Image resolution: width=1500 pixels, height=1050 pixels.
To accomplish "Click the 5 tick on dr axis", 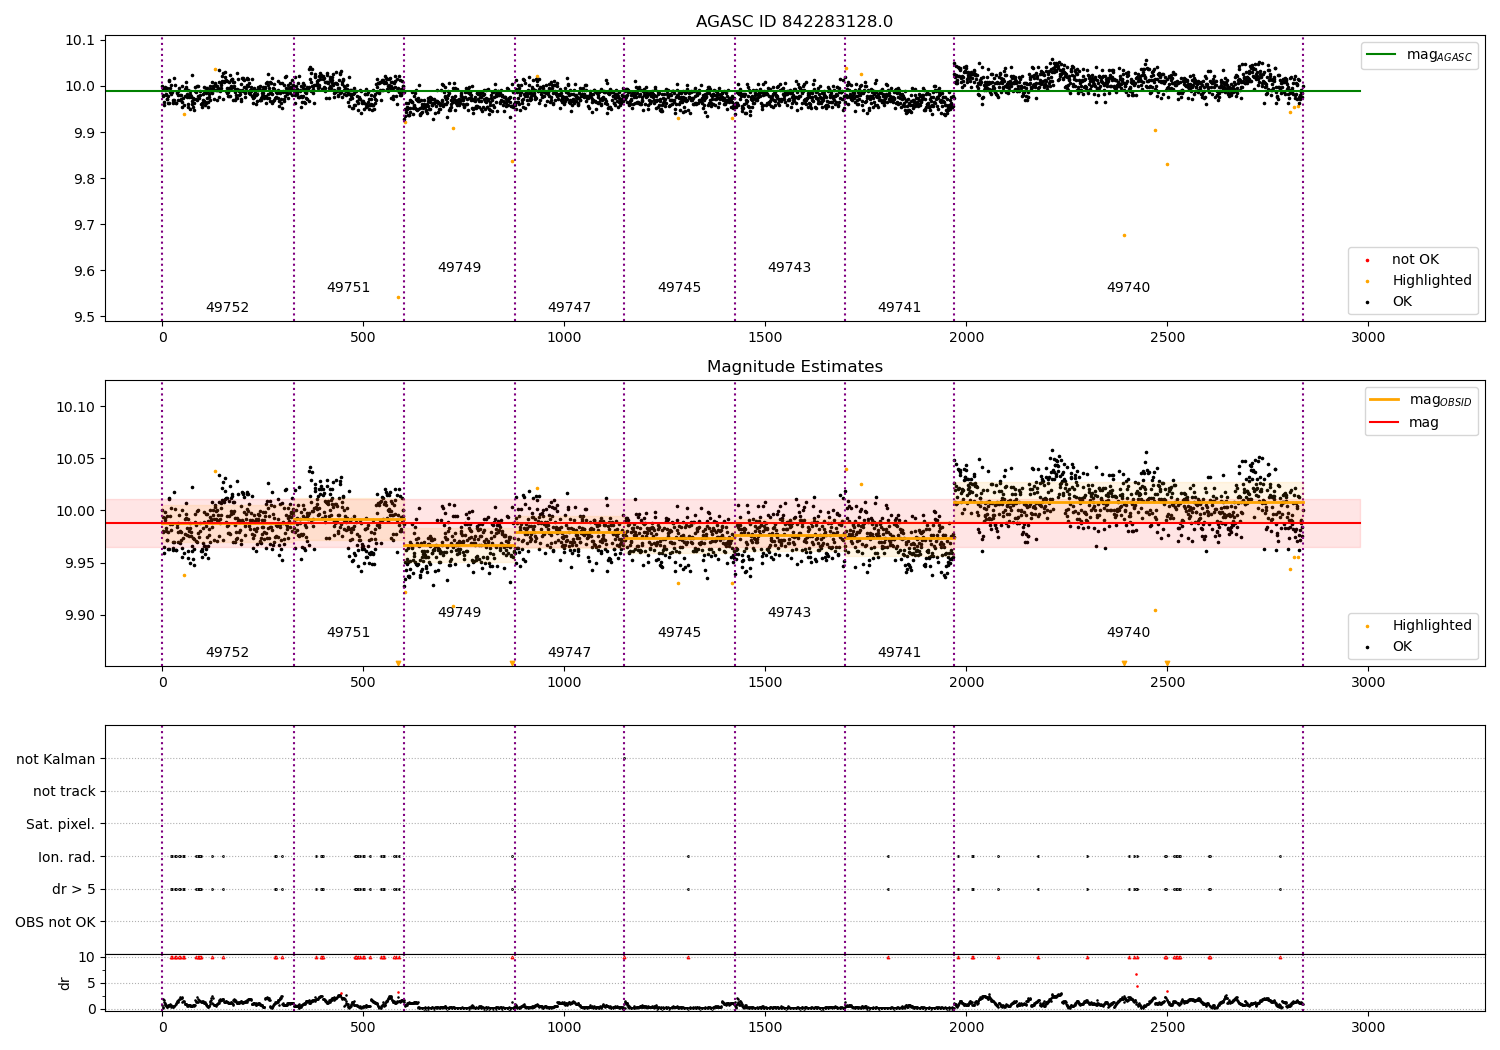I will click(x=91, y=983).
